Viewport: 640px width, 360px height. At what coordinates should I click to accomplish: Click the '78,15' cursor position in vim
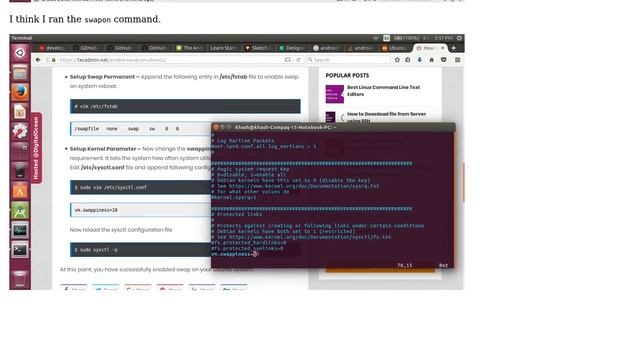coord(404,265)
